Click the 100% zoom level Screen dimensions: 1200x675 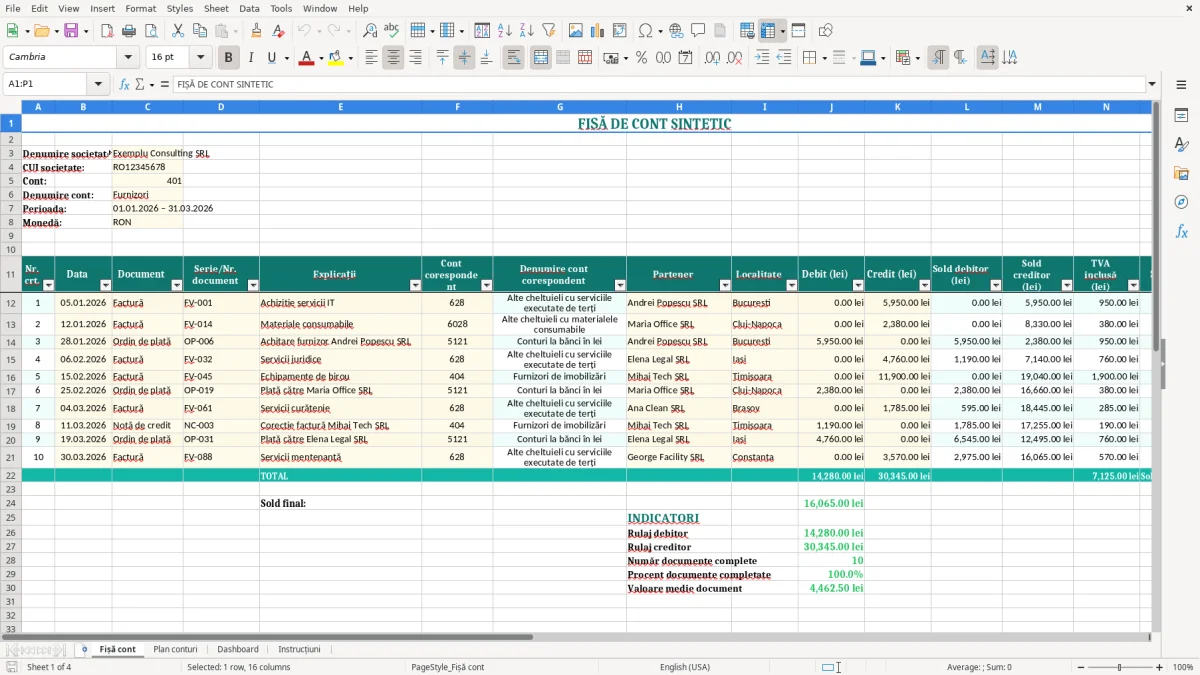[1183, 667]
